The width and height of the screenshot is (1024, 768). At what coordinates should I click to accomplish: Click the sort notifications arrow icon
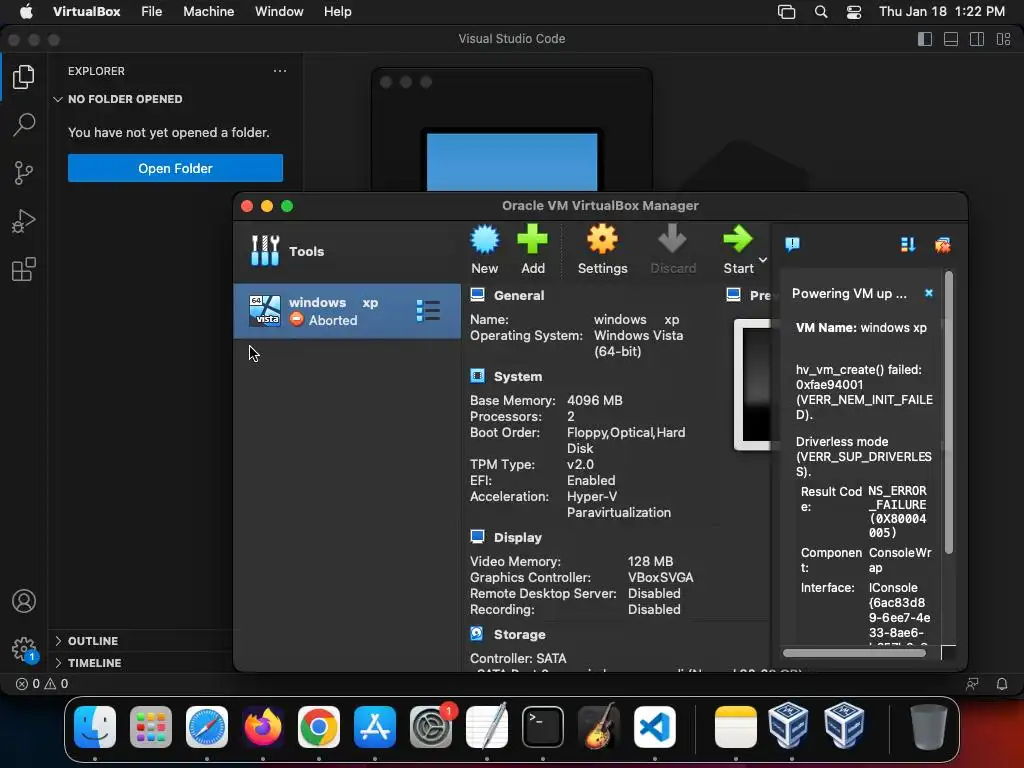pos(908,244)
